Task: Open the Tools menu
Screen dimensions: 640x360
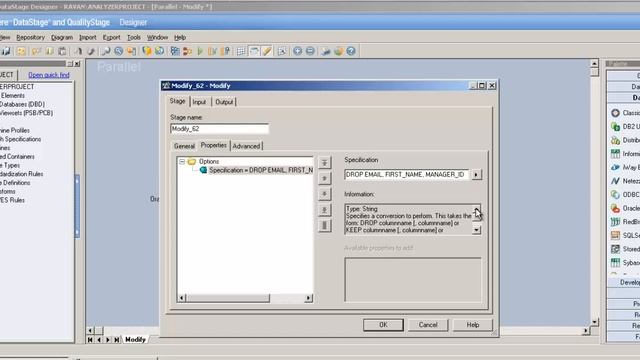Action: (134, 38)
